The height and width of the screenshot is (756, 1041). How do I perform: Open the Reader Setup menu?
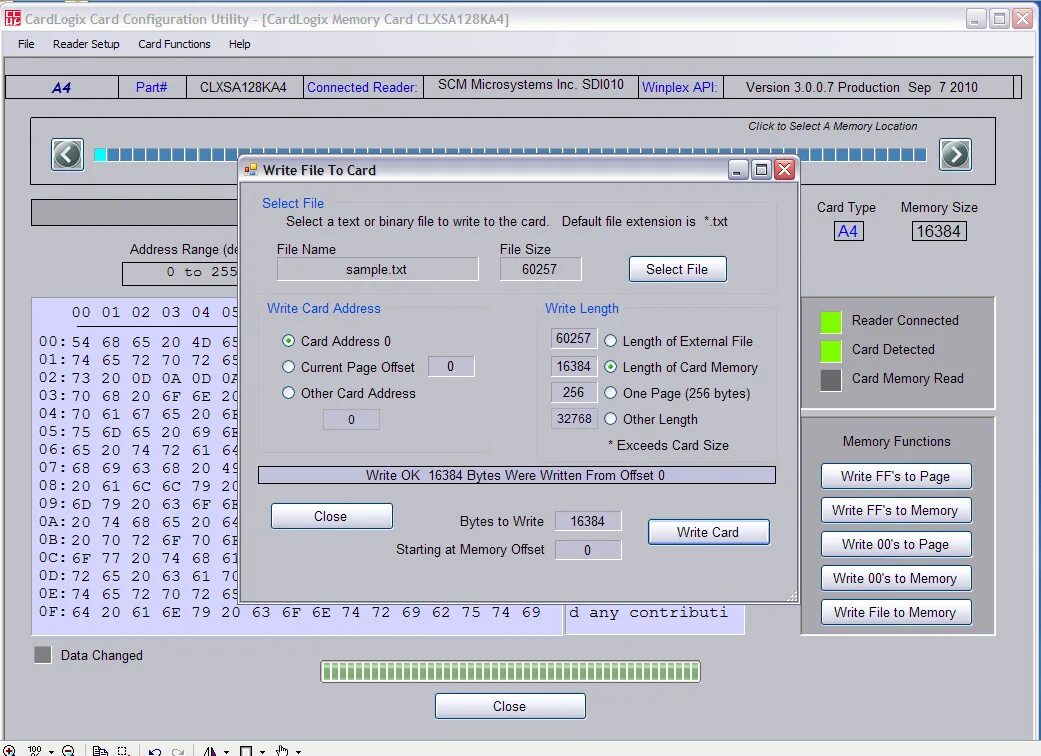click(86, 44)
